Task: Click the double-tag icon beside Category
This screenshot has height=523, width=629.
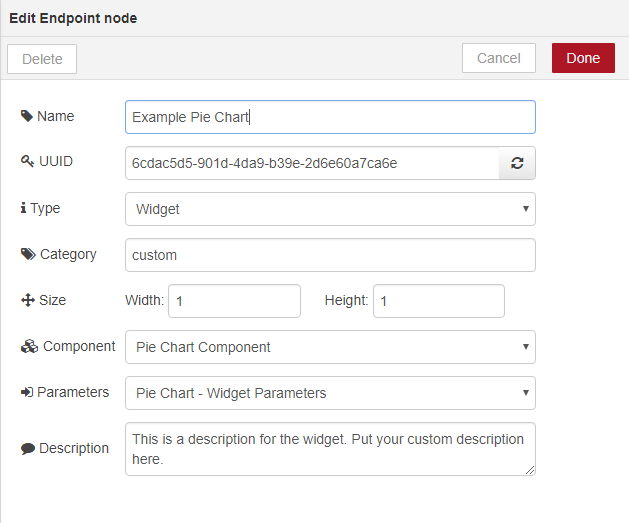Action: tap(28, 254)
